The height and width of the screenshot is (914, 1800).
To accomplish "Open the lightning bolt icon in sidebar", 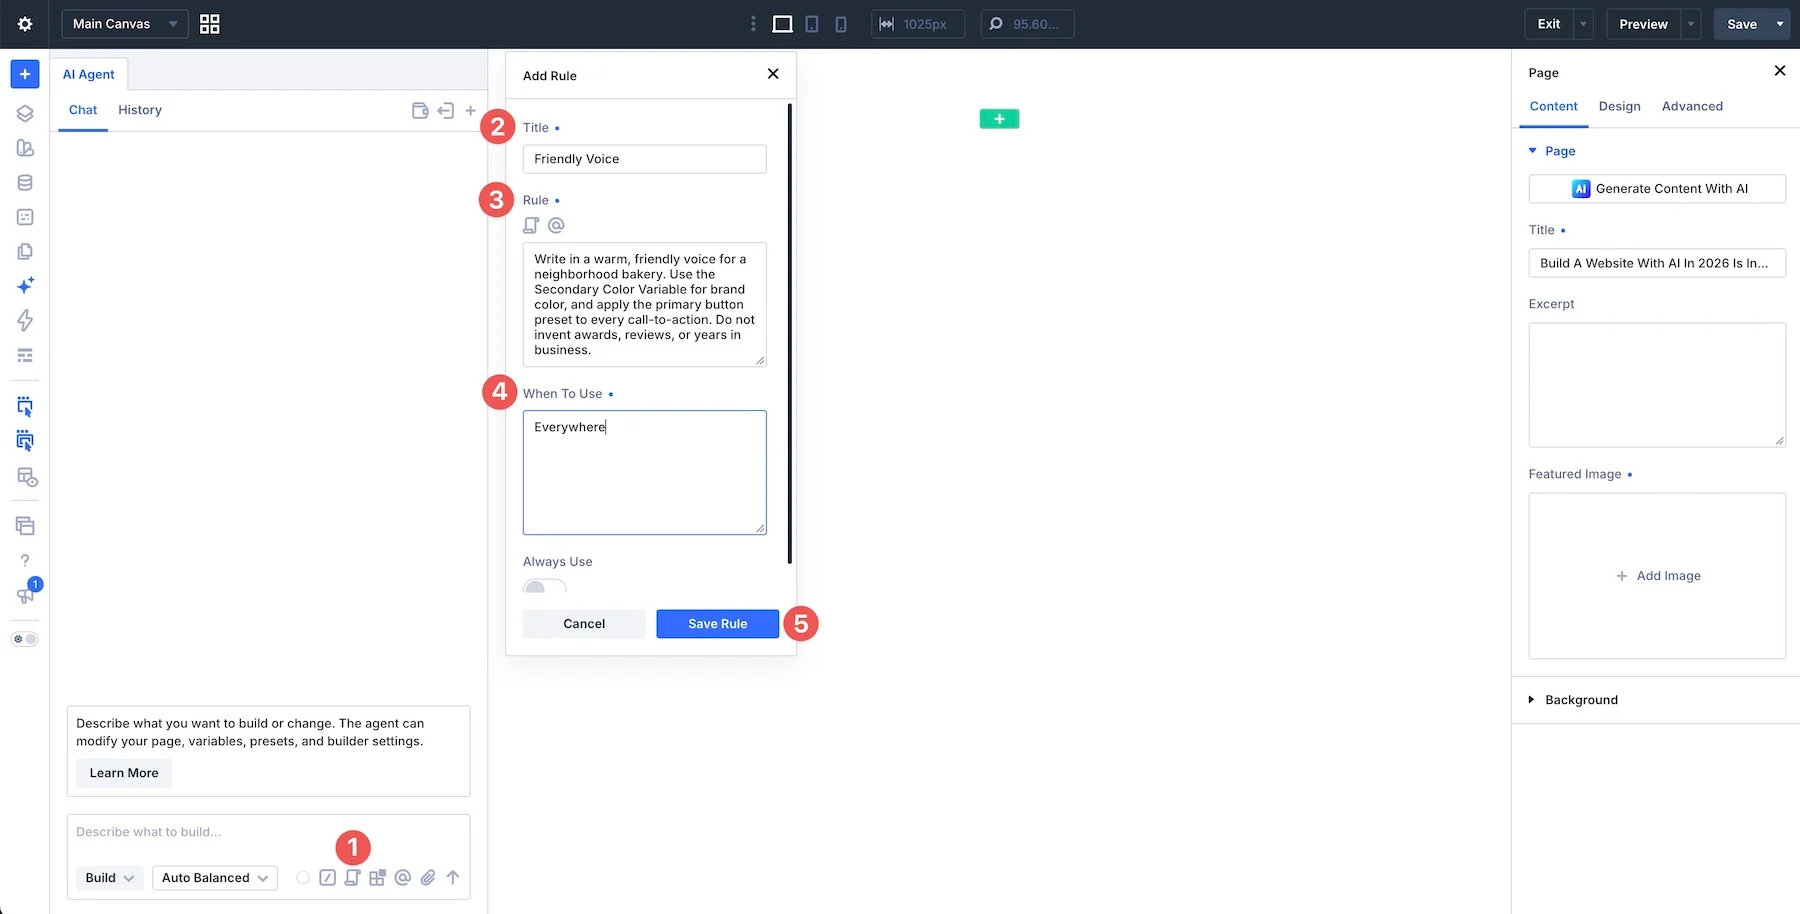I will point(25,320).
